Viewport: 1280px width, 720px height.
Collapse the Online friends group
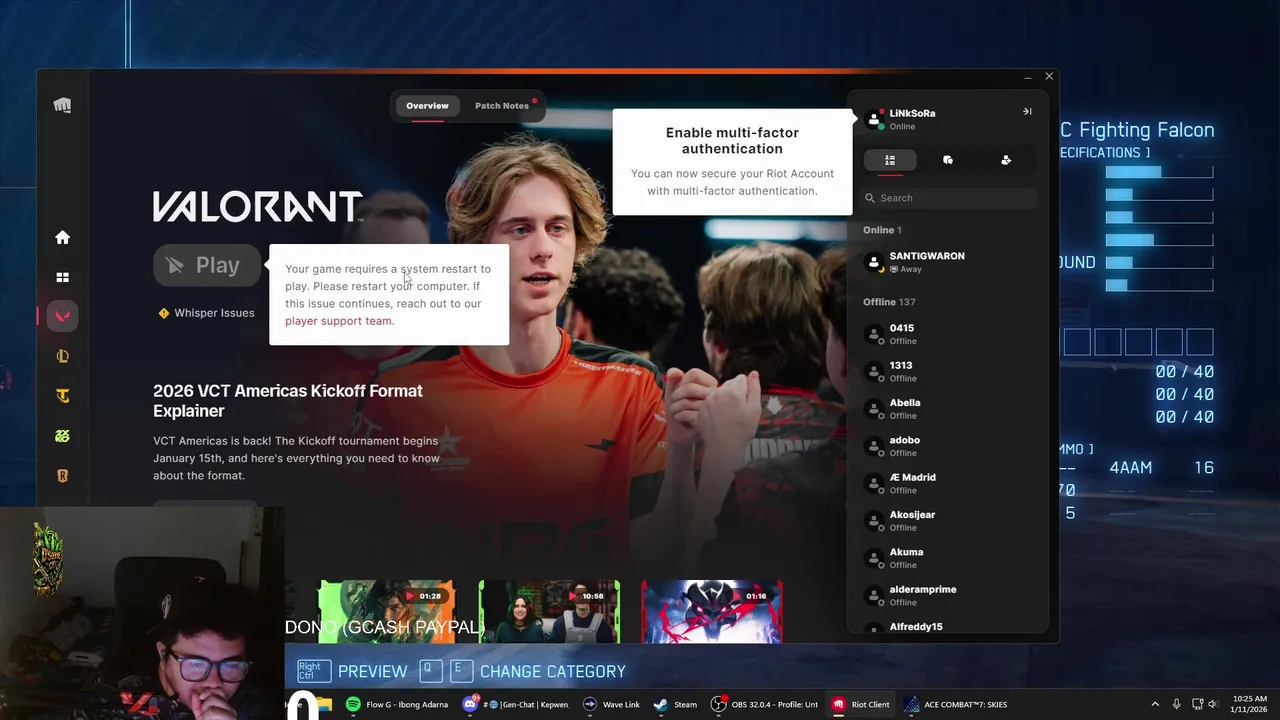(882, 230)
